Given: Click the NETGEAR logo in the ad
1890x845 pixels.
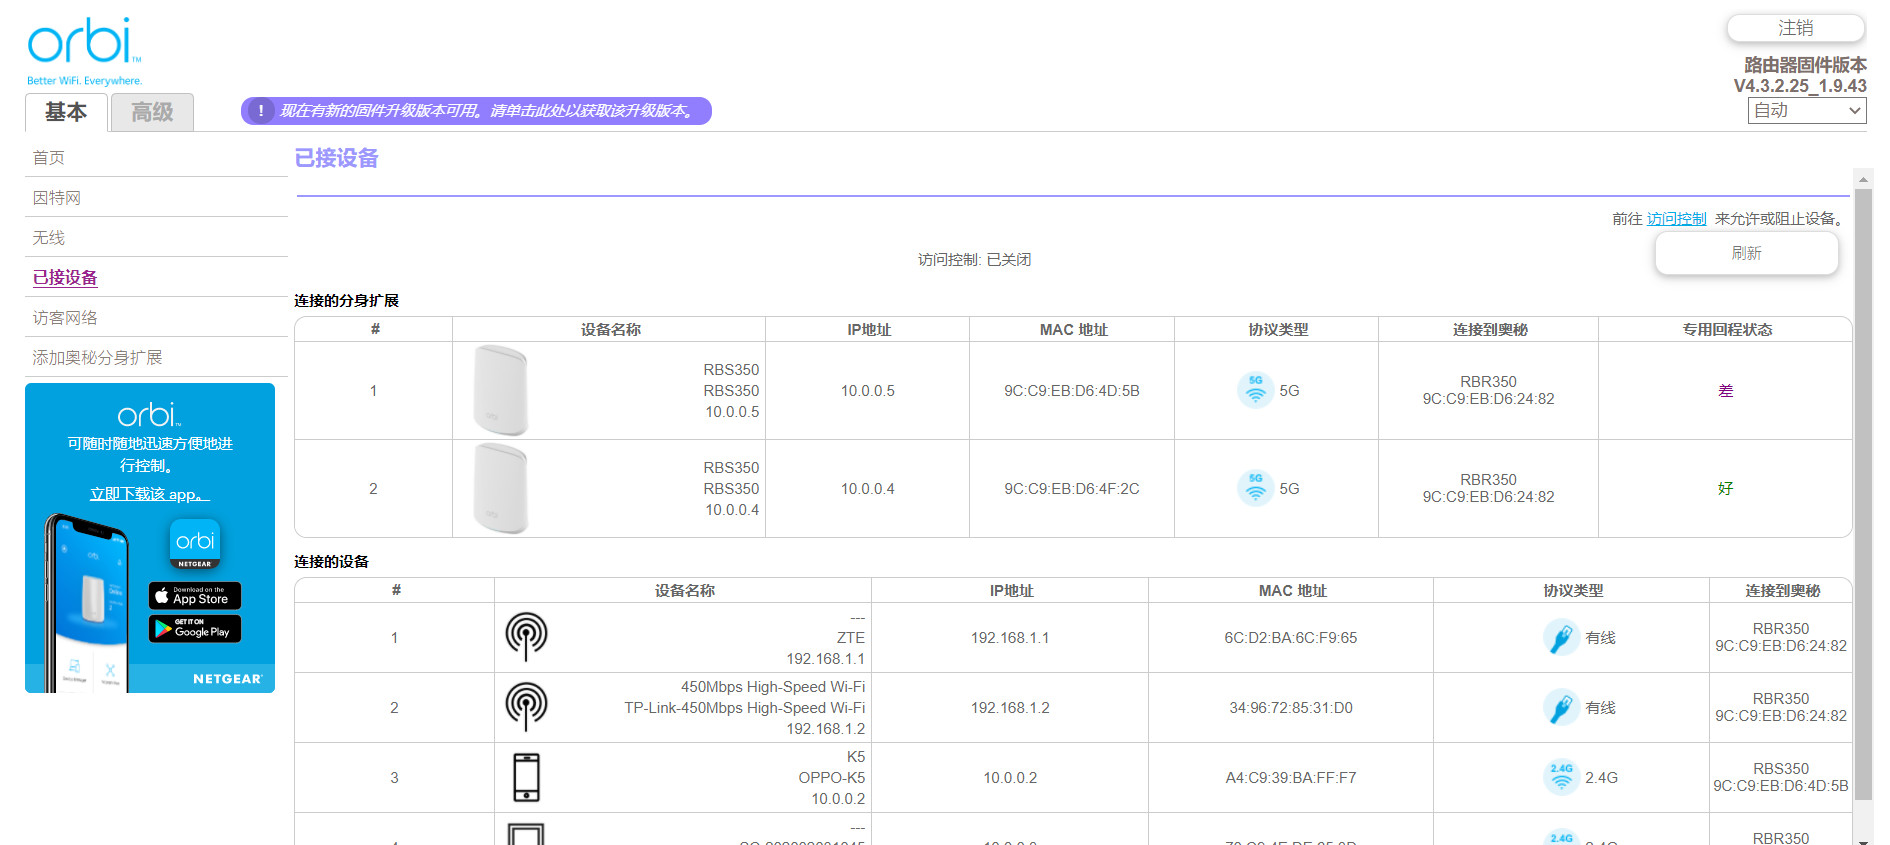Looking at the screenshot, I should tap(228, 679).
